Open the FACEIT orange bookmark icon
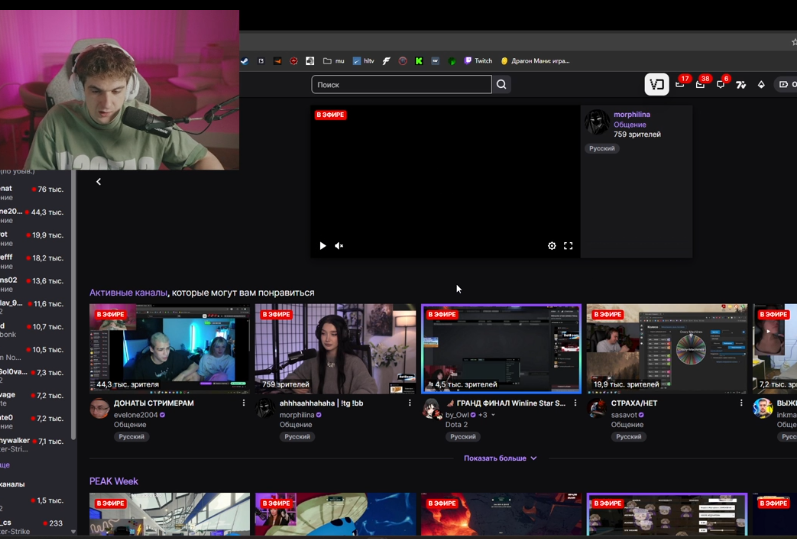 tap(278, 61)
